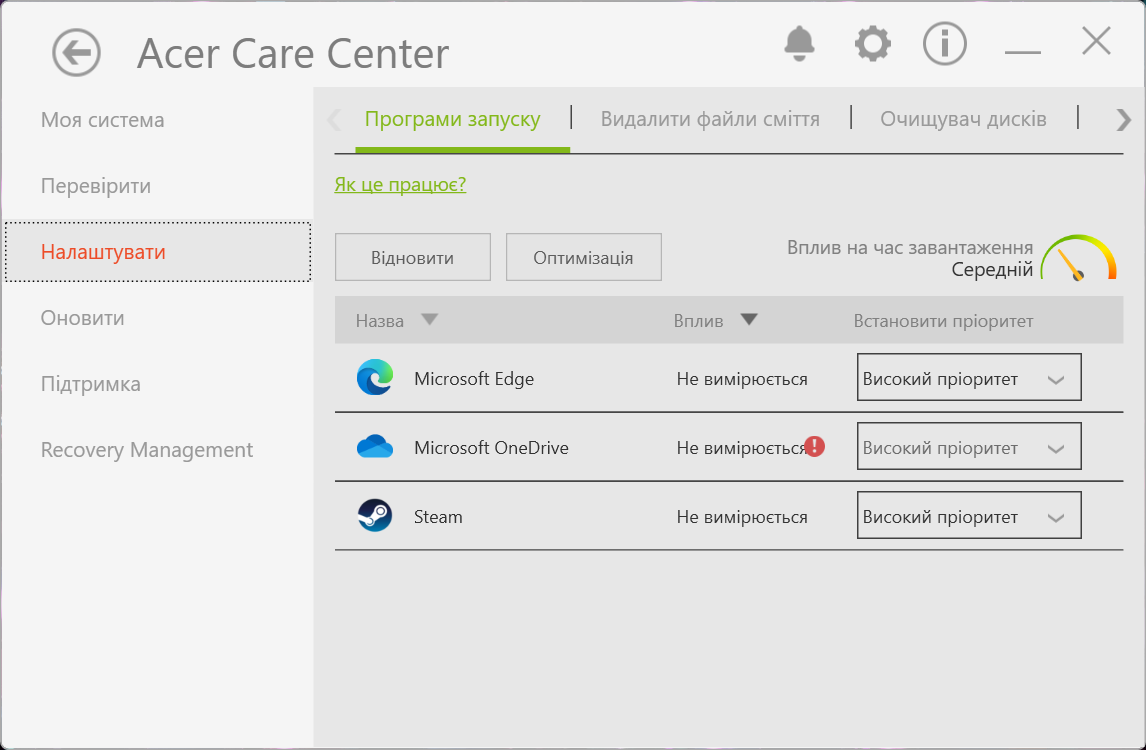The image size is (1146, 750).
Task: Open the Як це працює? link
Action: [400, 185]
